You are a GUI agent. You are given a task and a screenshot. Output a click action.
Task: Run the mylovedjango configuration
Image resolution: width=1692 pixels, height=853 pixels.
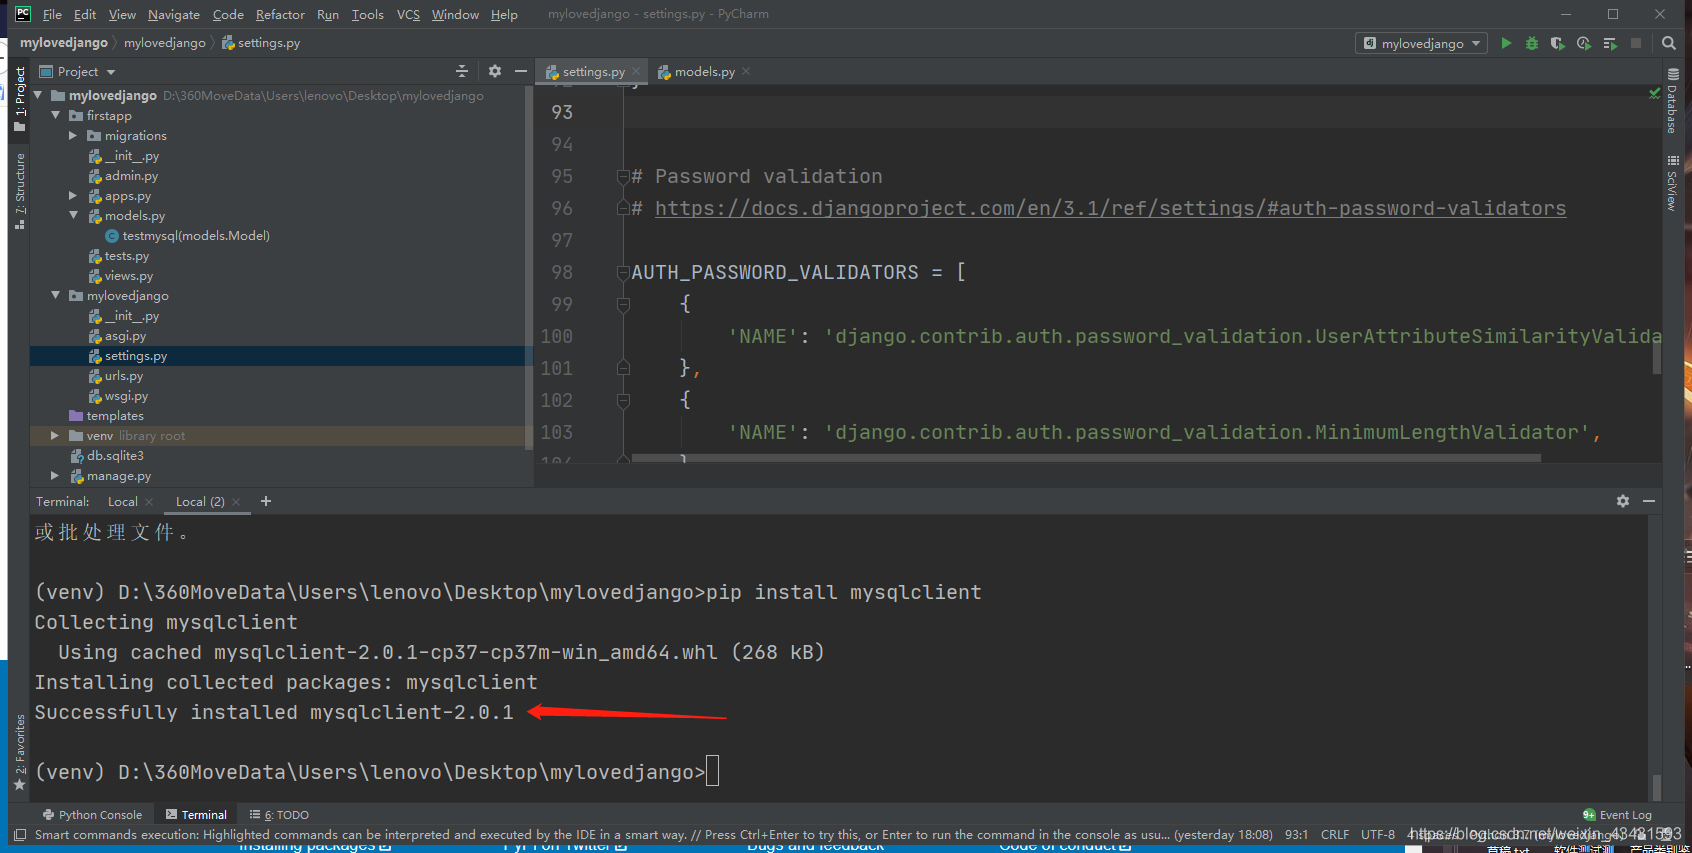(x=1506, y=43)
